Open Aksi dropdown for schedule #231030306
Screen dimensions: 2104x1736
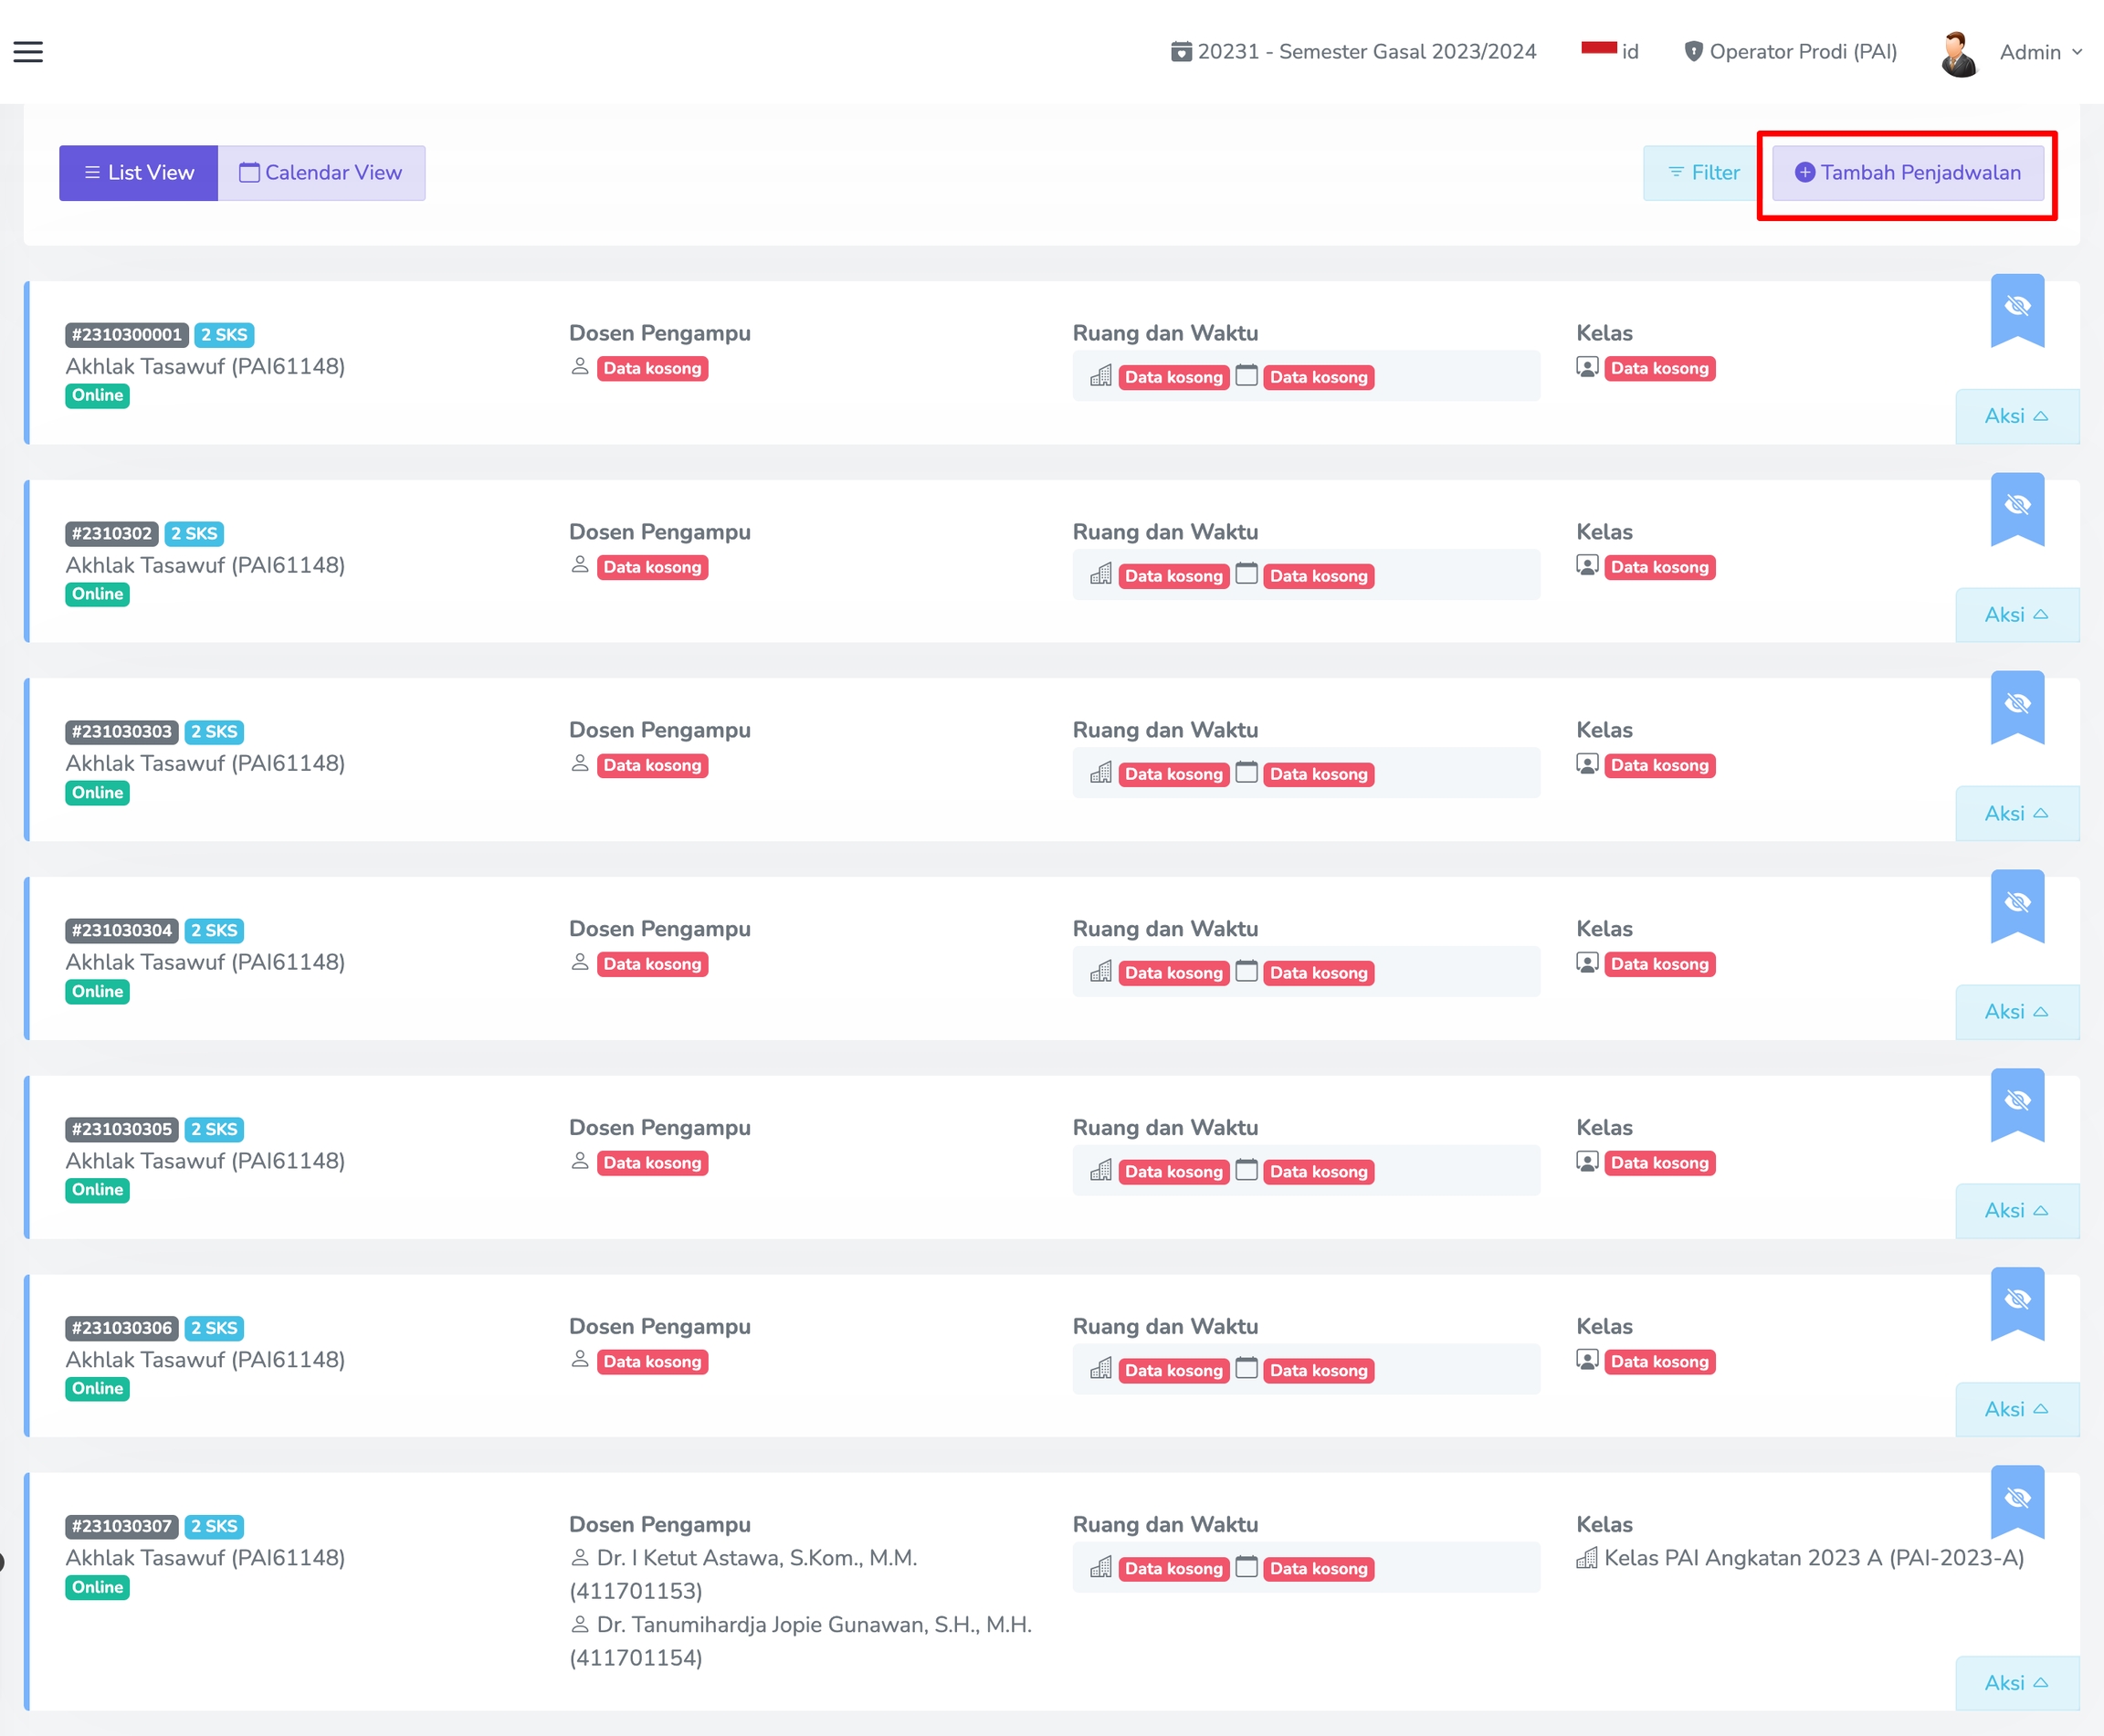coord(2016,1410)
